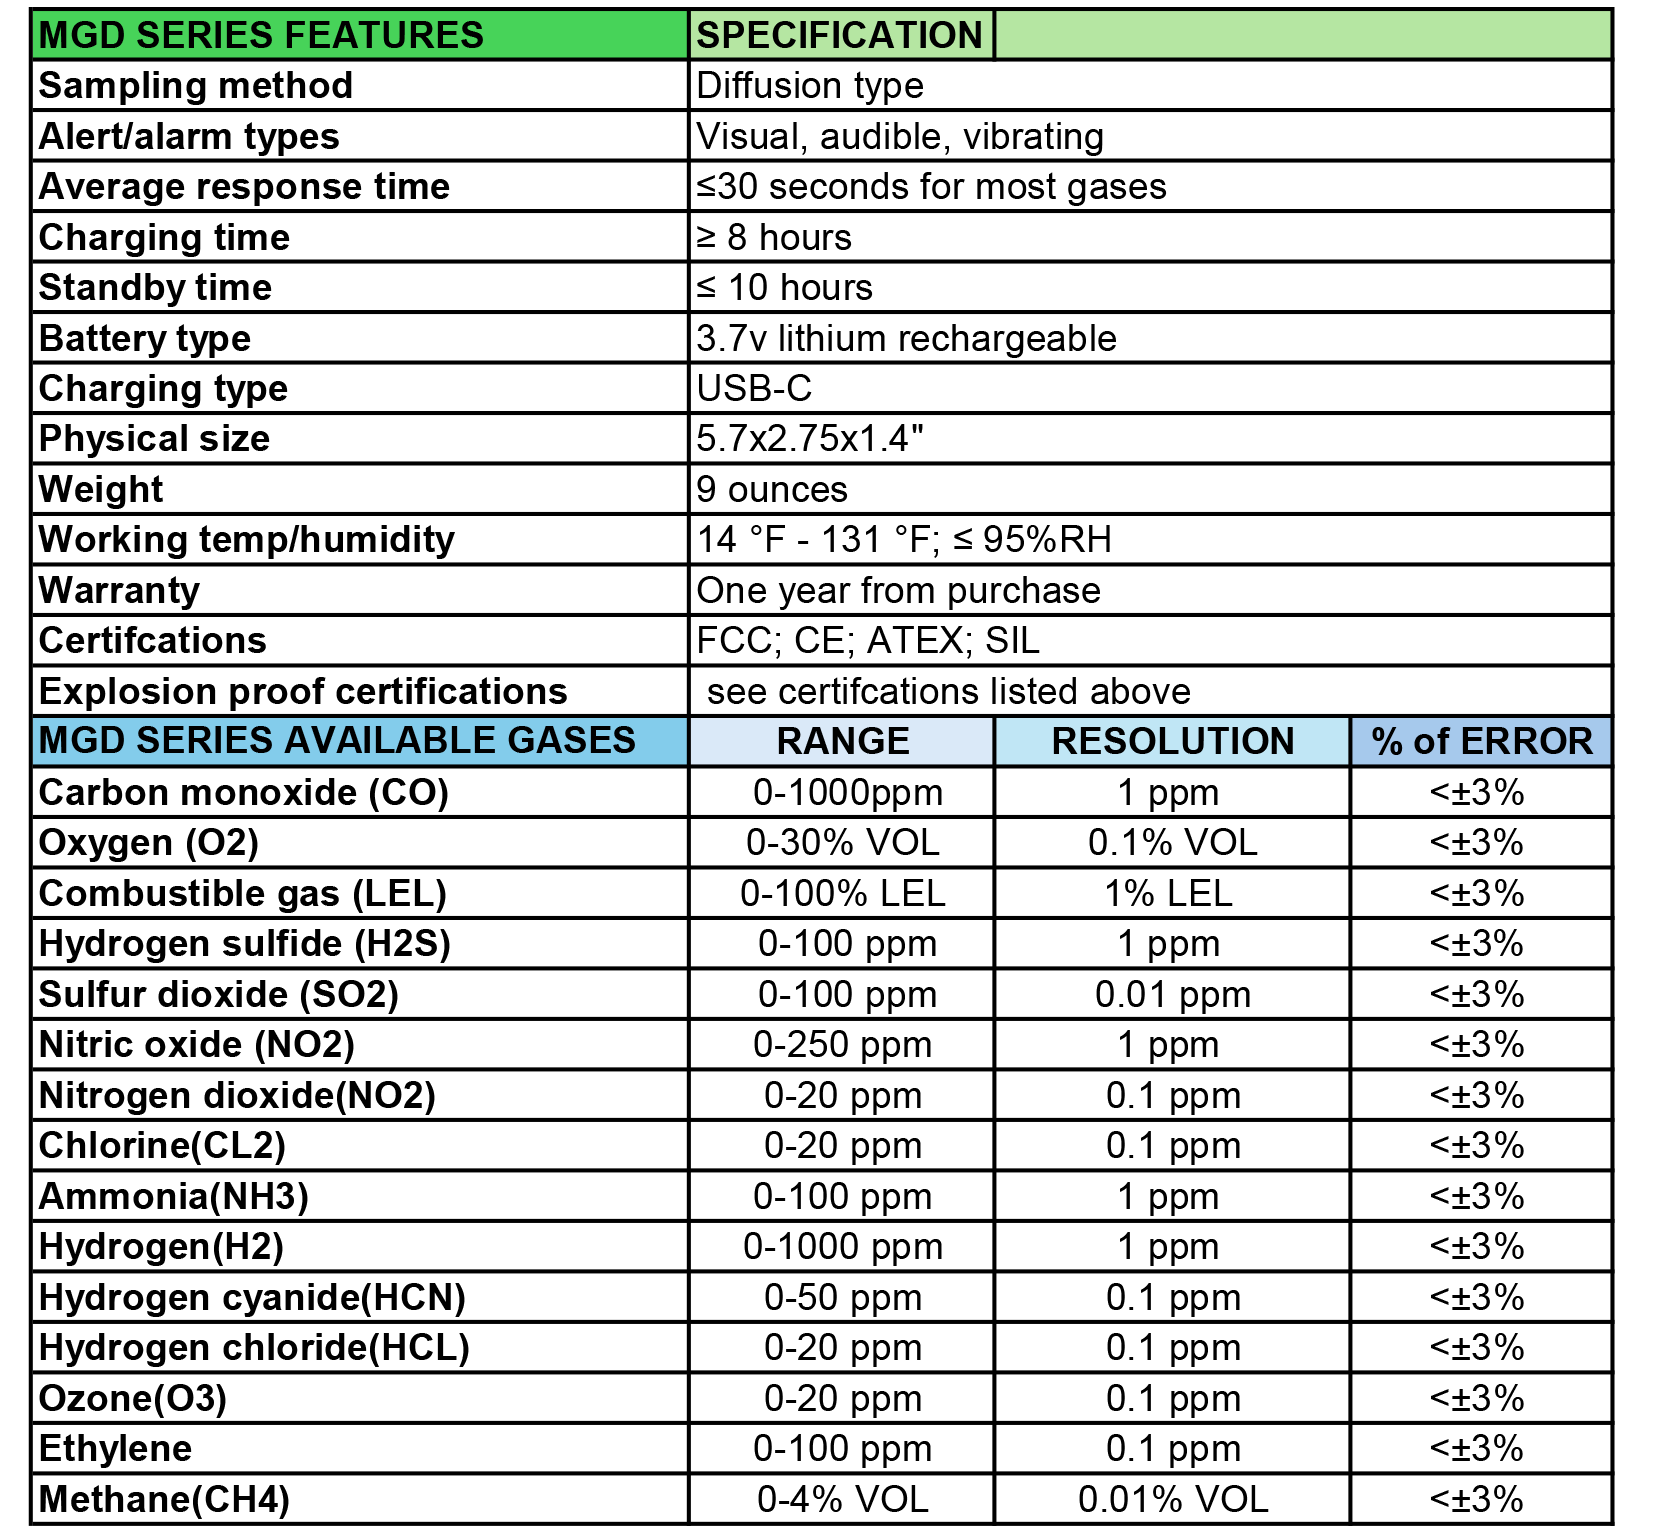The width and height of the screenshot is (1657, 1534).
Task: Select the Nitric oxide cell
Action: point(359,1045)
